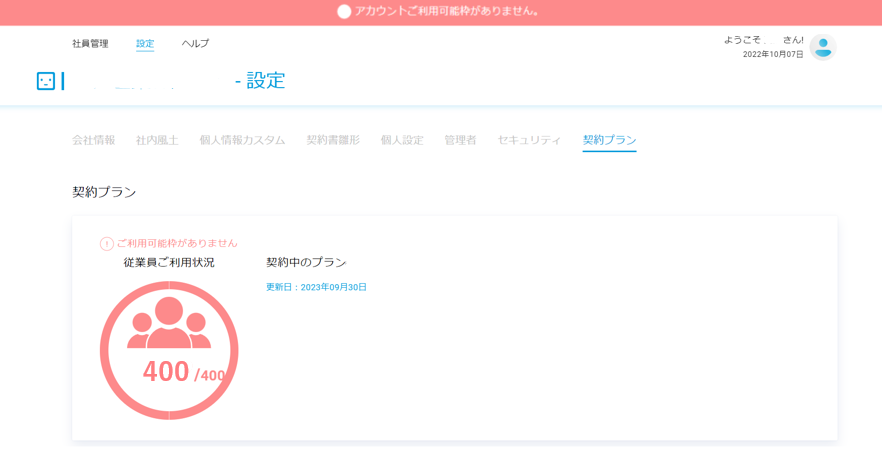
Task: Switch to the 管理者 tab
Action: pyautogui.click(x=460, y=140)
